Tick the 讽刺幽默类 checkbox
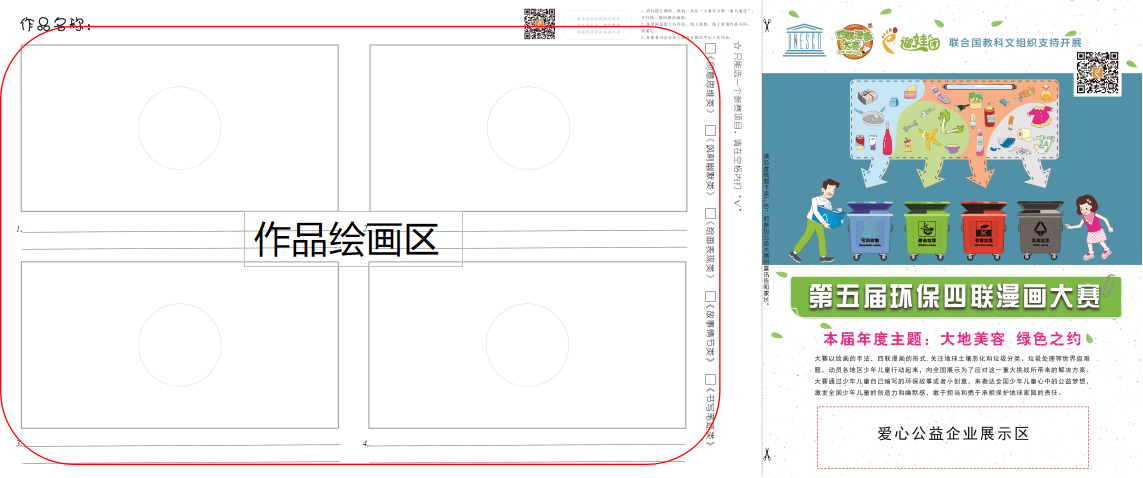Screen dimensions: 1143x478 tap(710, 130)
